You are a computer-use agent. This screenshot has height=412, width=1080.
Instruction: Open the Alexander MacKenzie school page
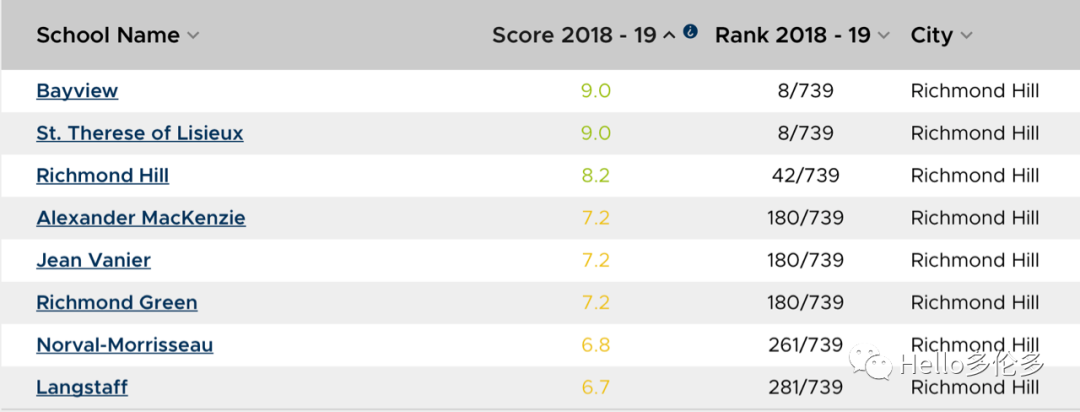pos(141,218)
